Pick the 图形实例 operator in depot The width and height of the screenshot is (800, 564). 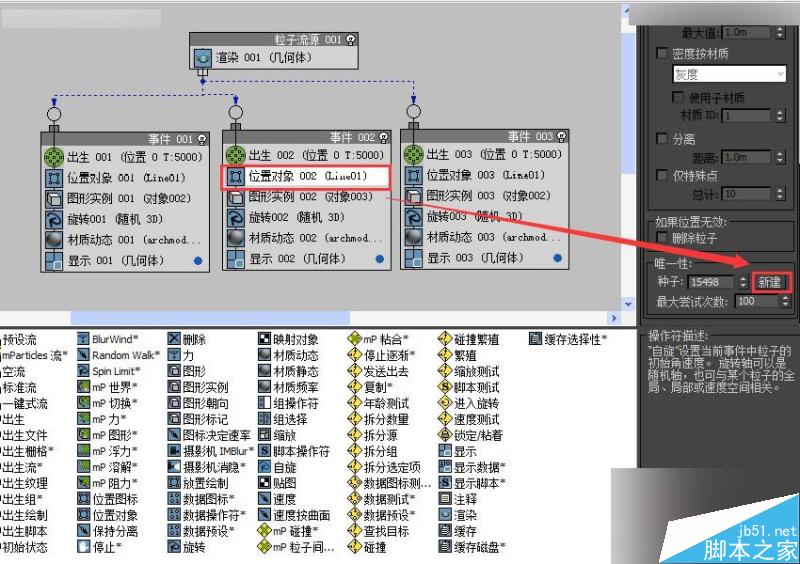tap(198, 387)
